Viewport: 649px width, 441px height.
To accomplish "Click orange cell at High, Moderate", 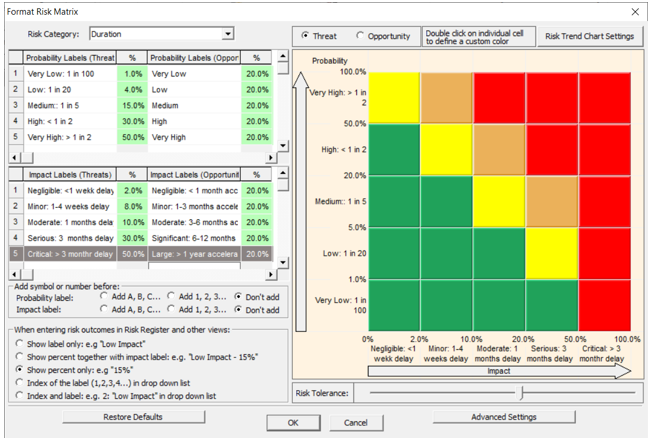I will (499, 149).
